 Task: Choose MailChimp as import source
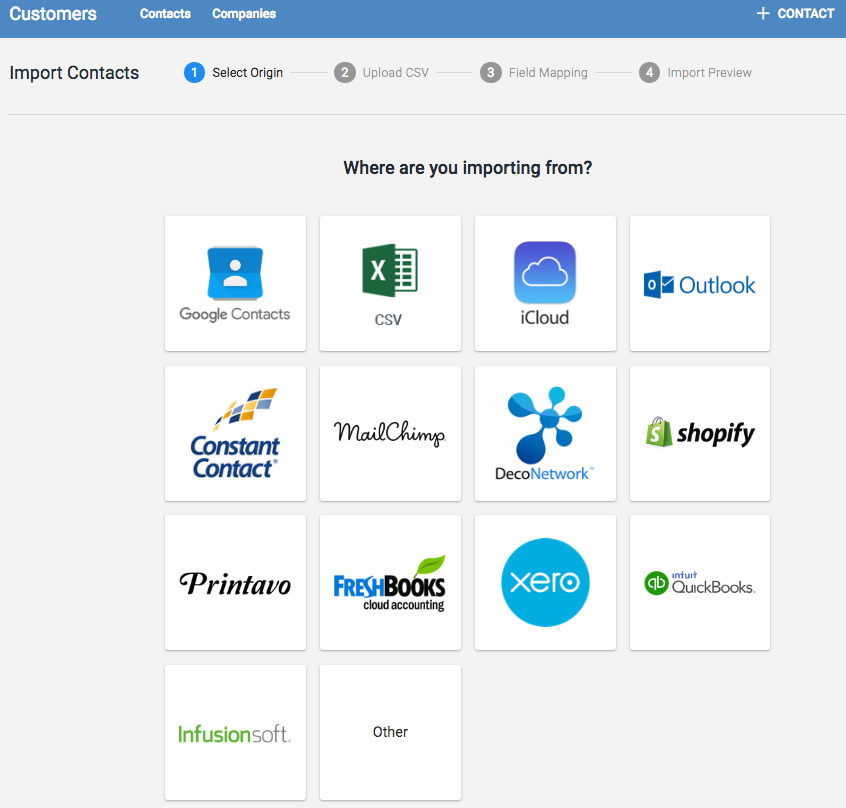coord(390,433)
